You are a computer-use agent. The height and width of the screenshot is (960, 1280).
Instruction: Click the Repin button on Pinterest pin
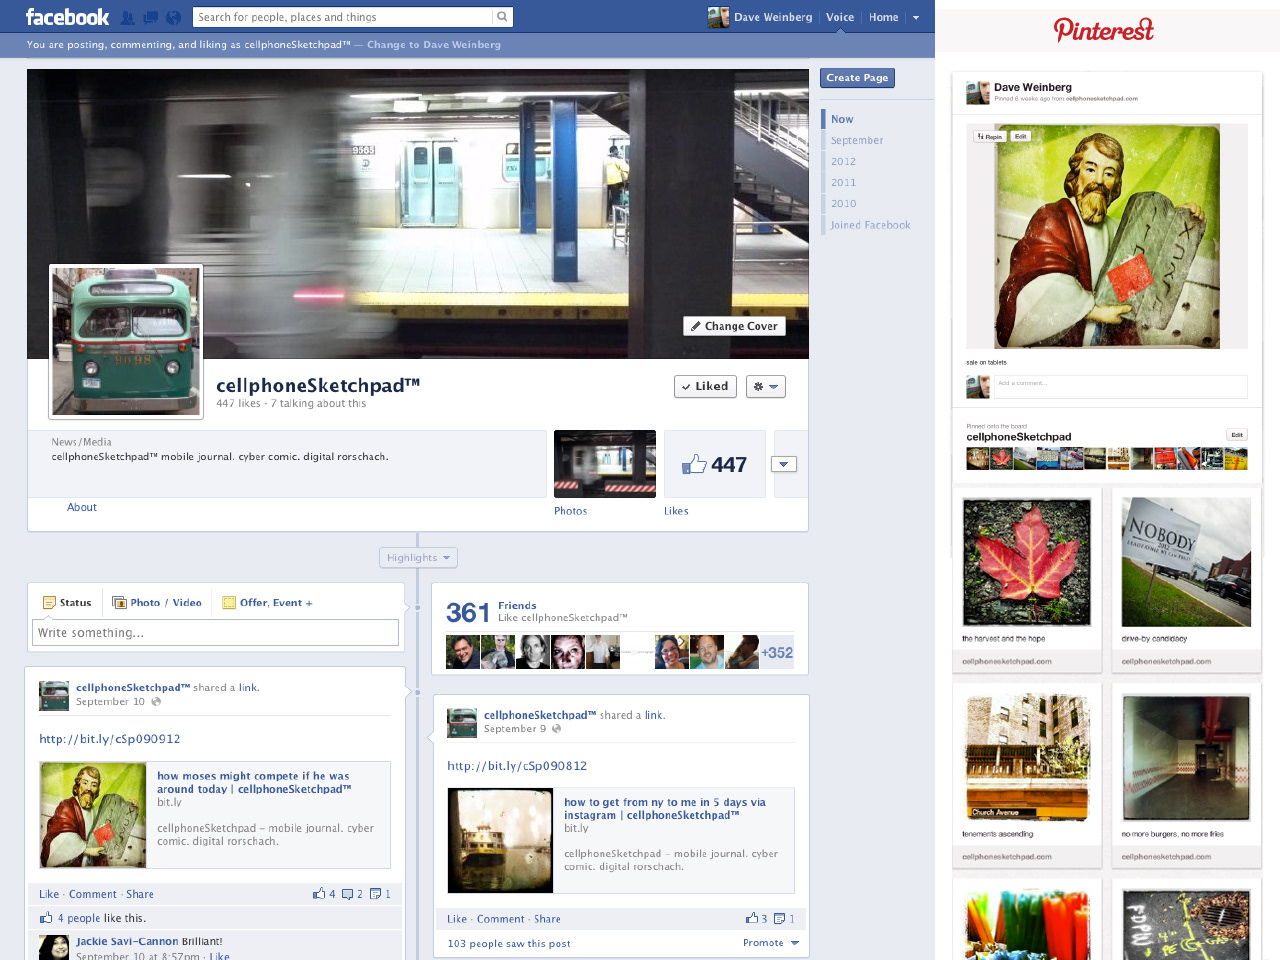click(989, 136)
